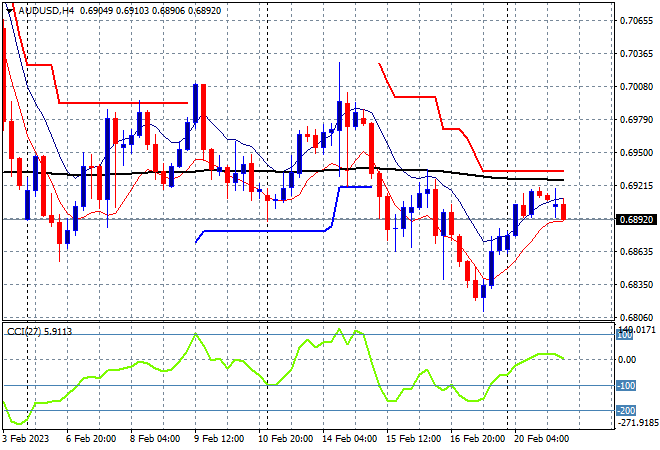Click the 0.70080 price scale label
The width and height of the screenshot is (660, 450).
click(636, 87)
